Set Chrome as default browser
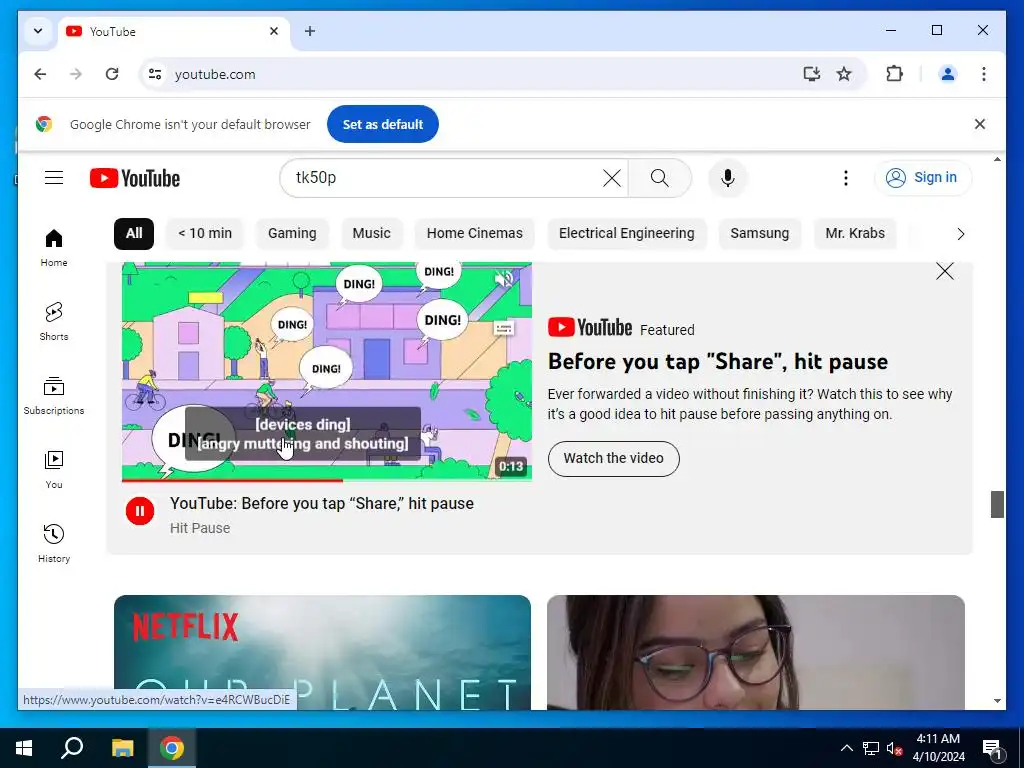The image size is (1024, 768). [383, 124]
